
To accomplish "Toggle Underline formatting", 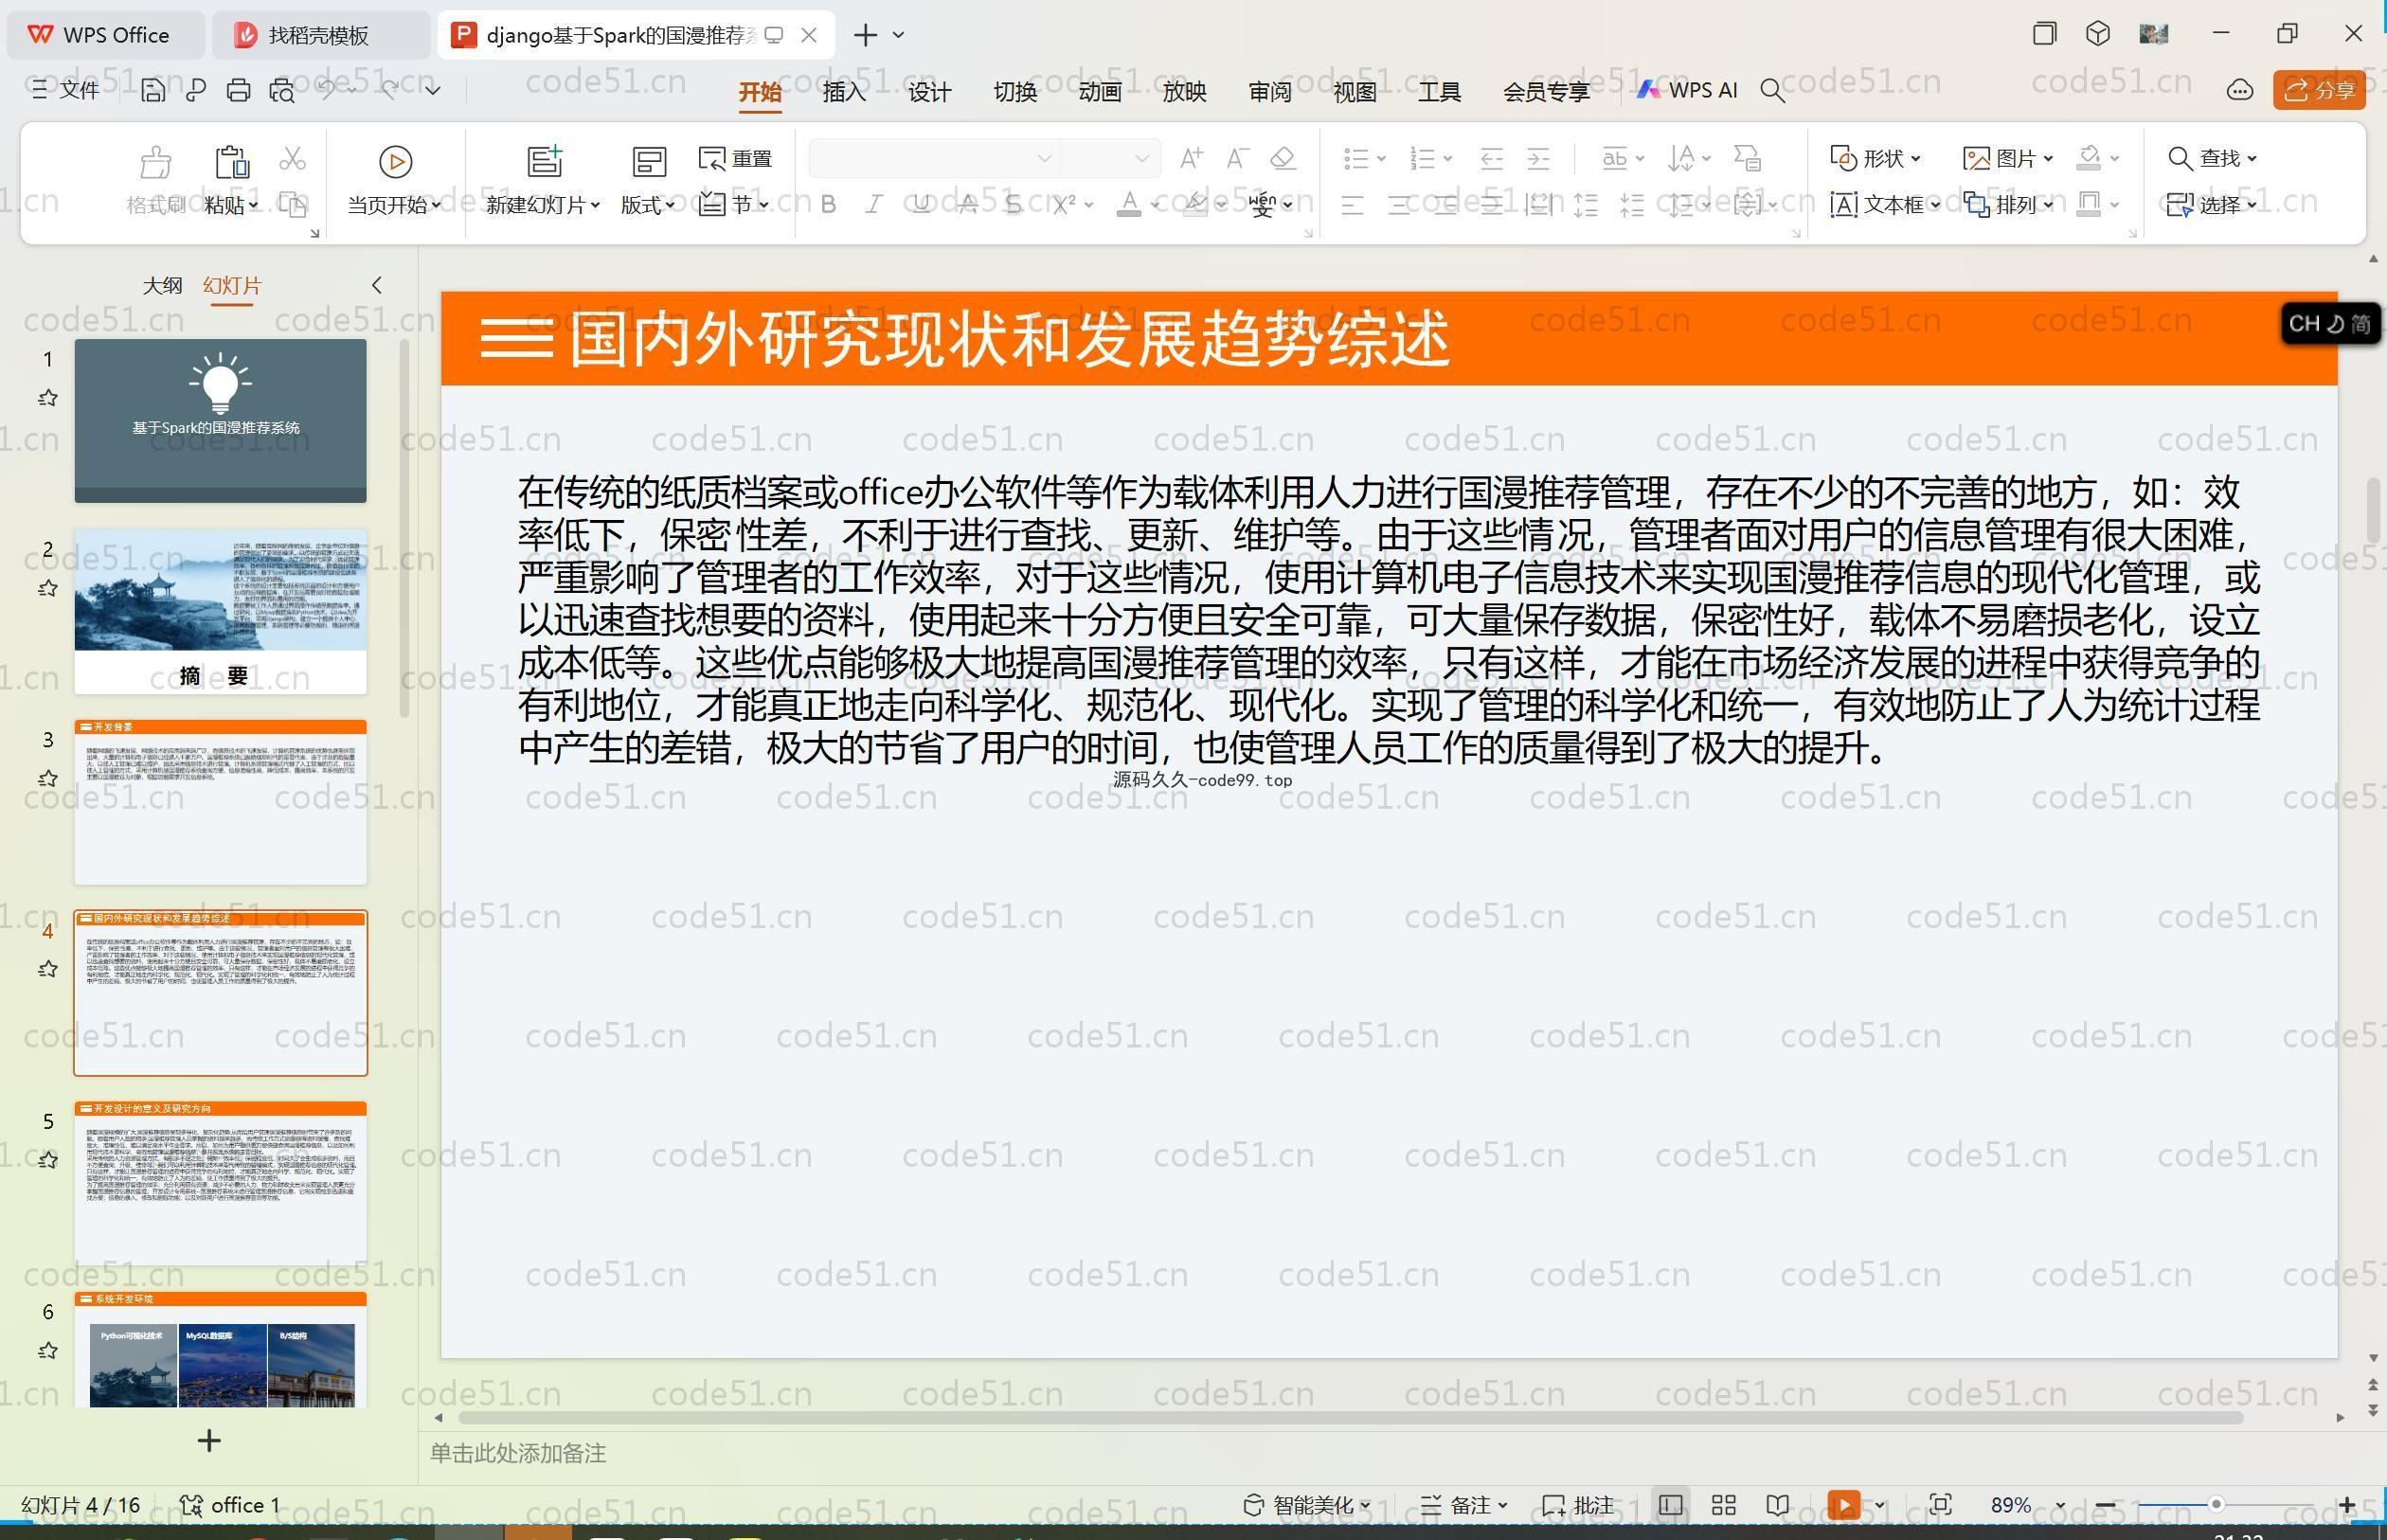I will [x=921, y=205].
